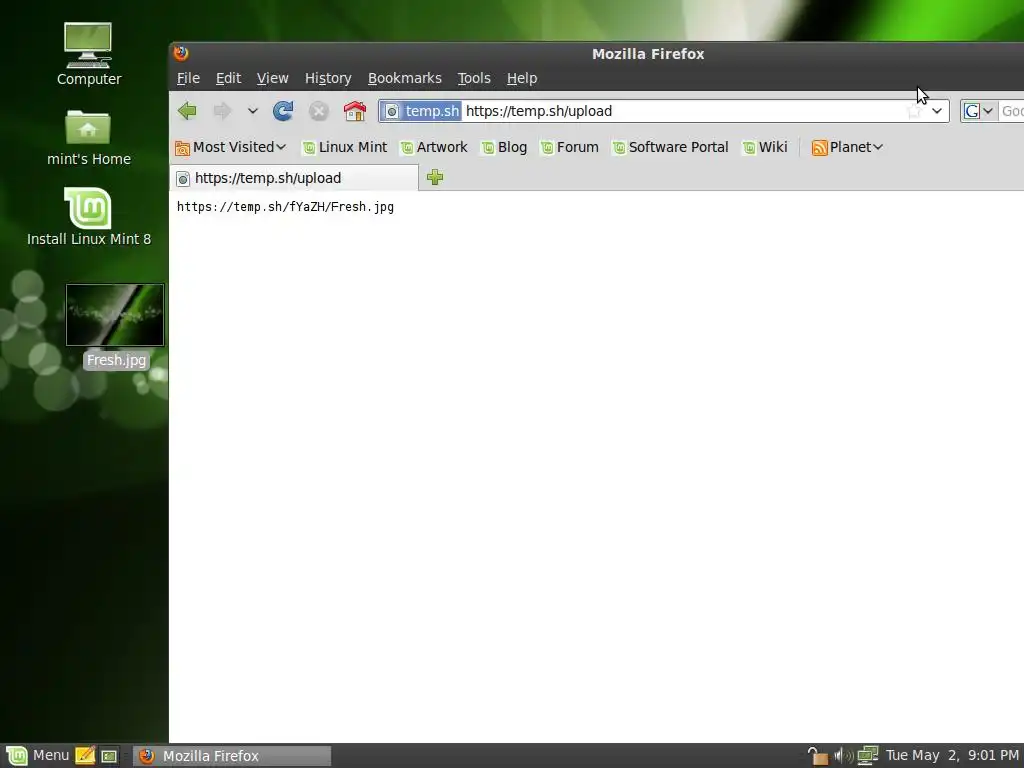Screen dimensions: 1024x768
Task: Click the temp.sh site identity button
Action: [422, 111]
